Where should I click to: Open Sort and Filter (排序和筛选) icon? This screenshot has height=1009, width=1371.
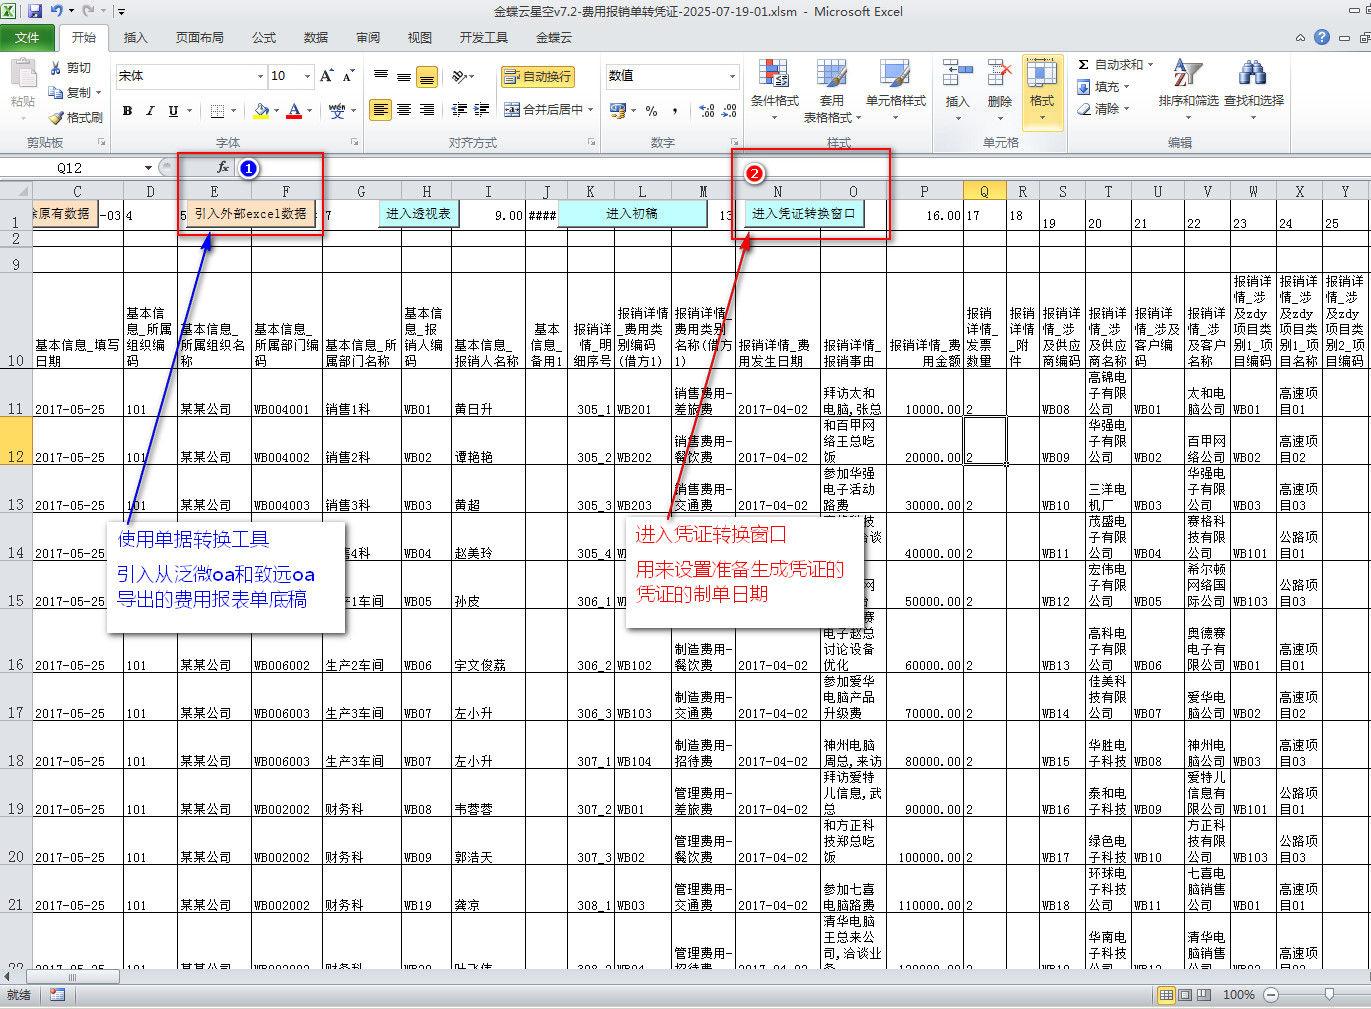click(1187, 73)
